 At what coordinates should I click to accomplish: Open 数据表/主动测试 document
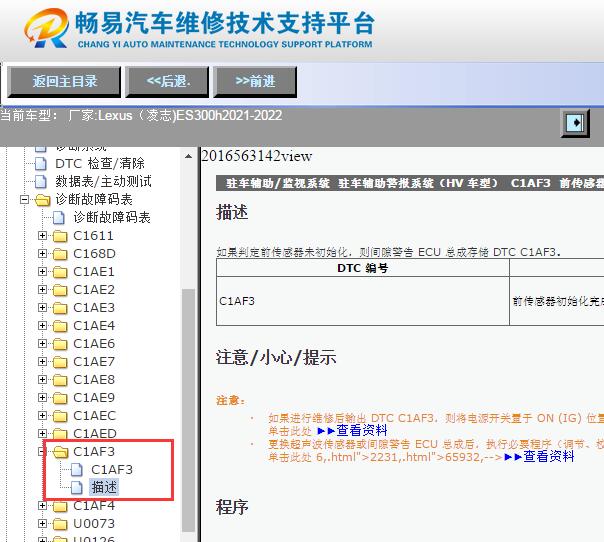(103, 181)
